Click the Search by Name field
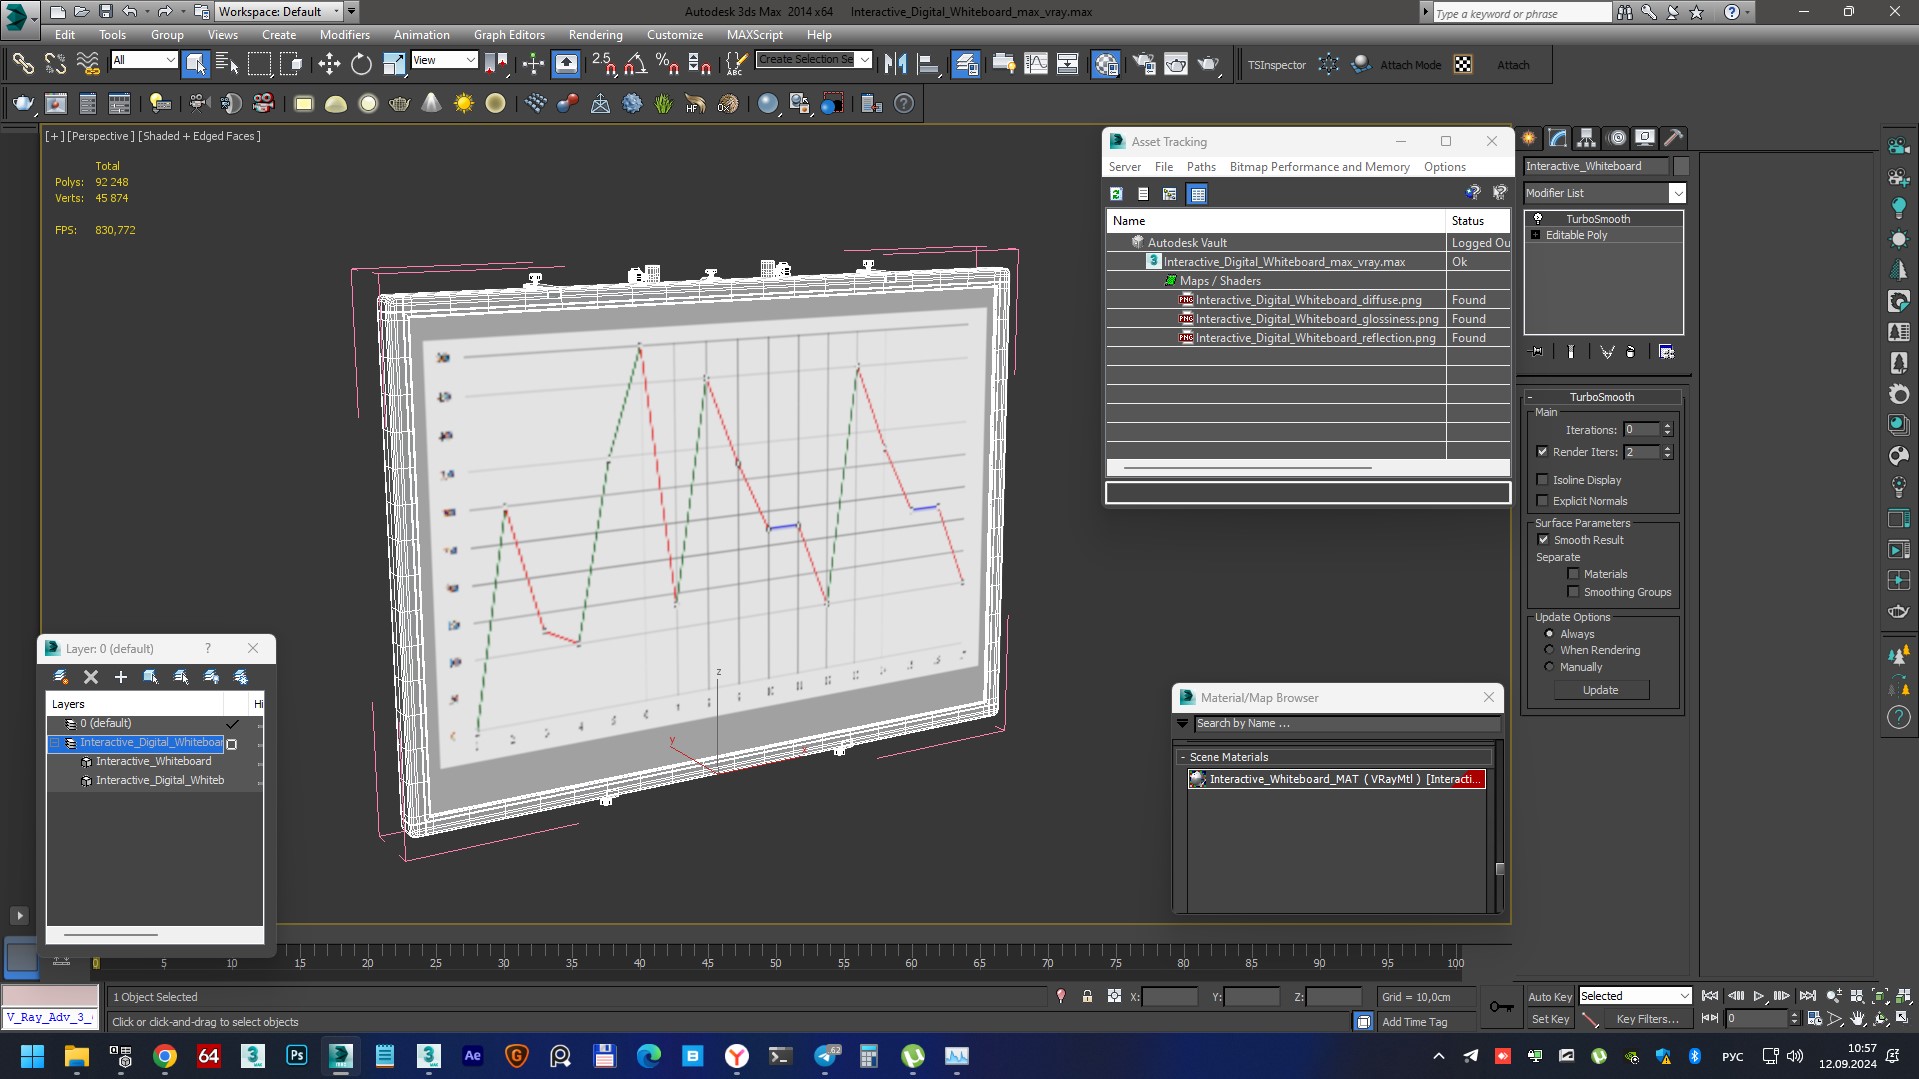1919x1079 pixels. point(1346,723)
